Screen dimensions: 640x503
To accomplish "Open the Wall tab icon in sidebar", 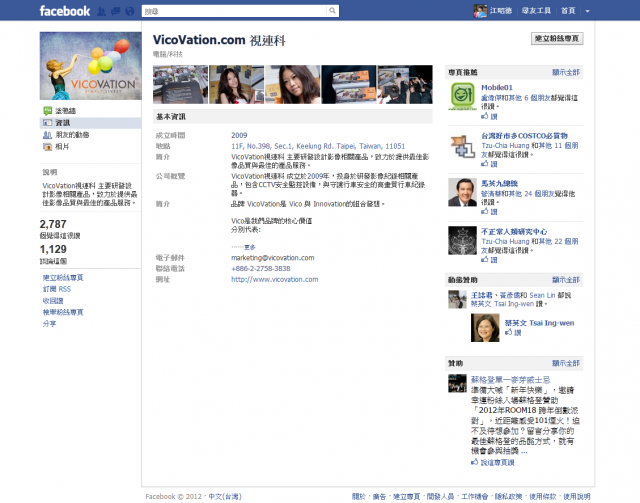I will pos(48,111).
